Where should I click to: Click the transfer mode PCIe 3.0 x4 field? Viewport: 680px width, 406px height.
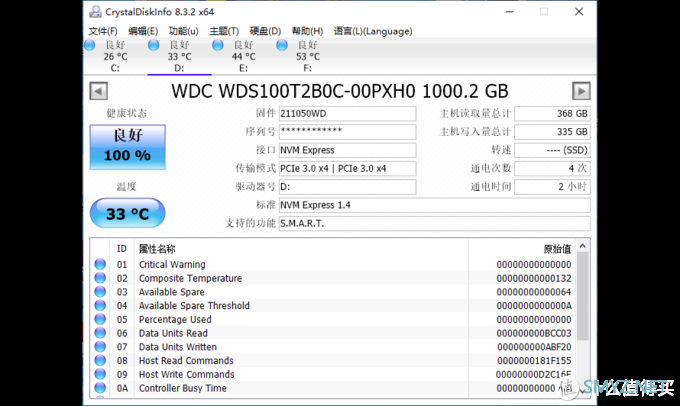(347, 168)
